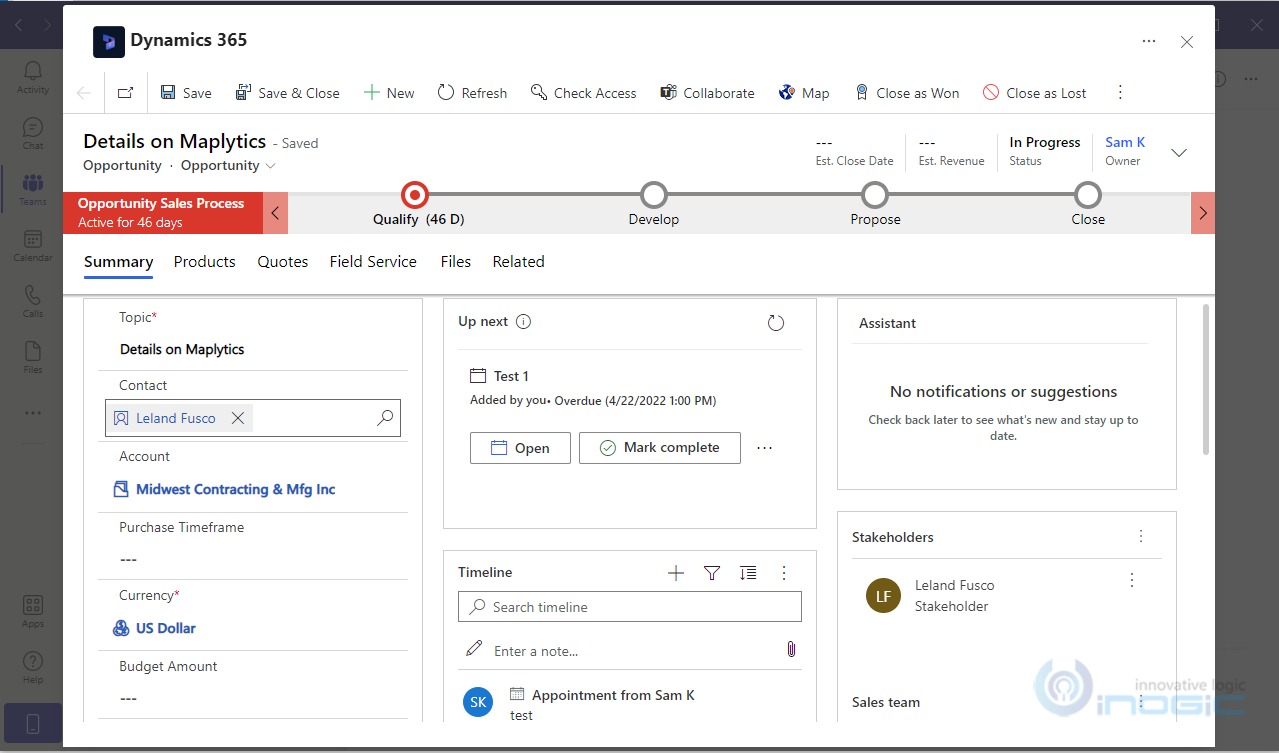Screen dimensions: 1279x753
Task: Open Sam K owner link
Action: (1125, 142)
